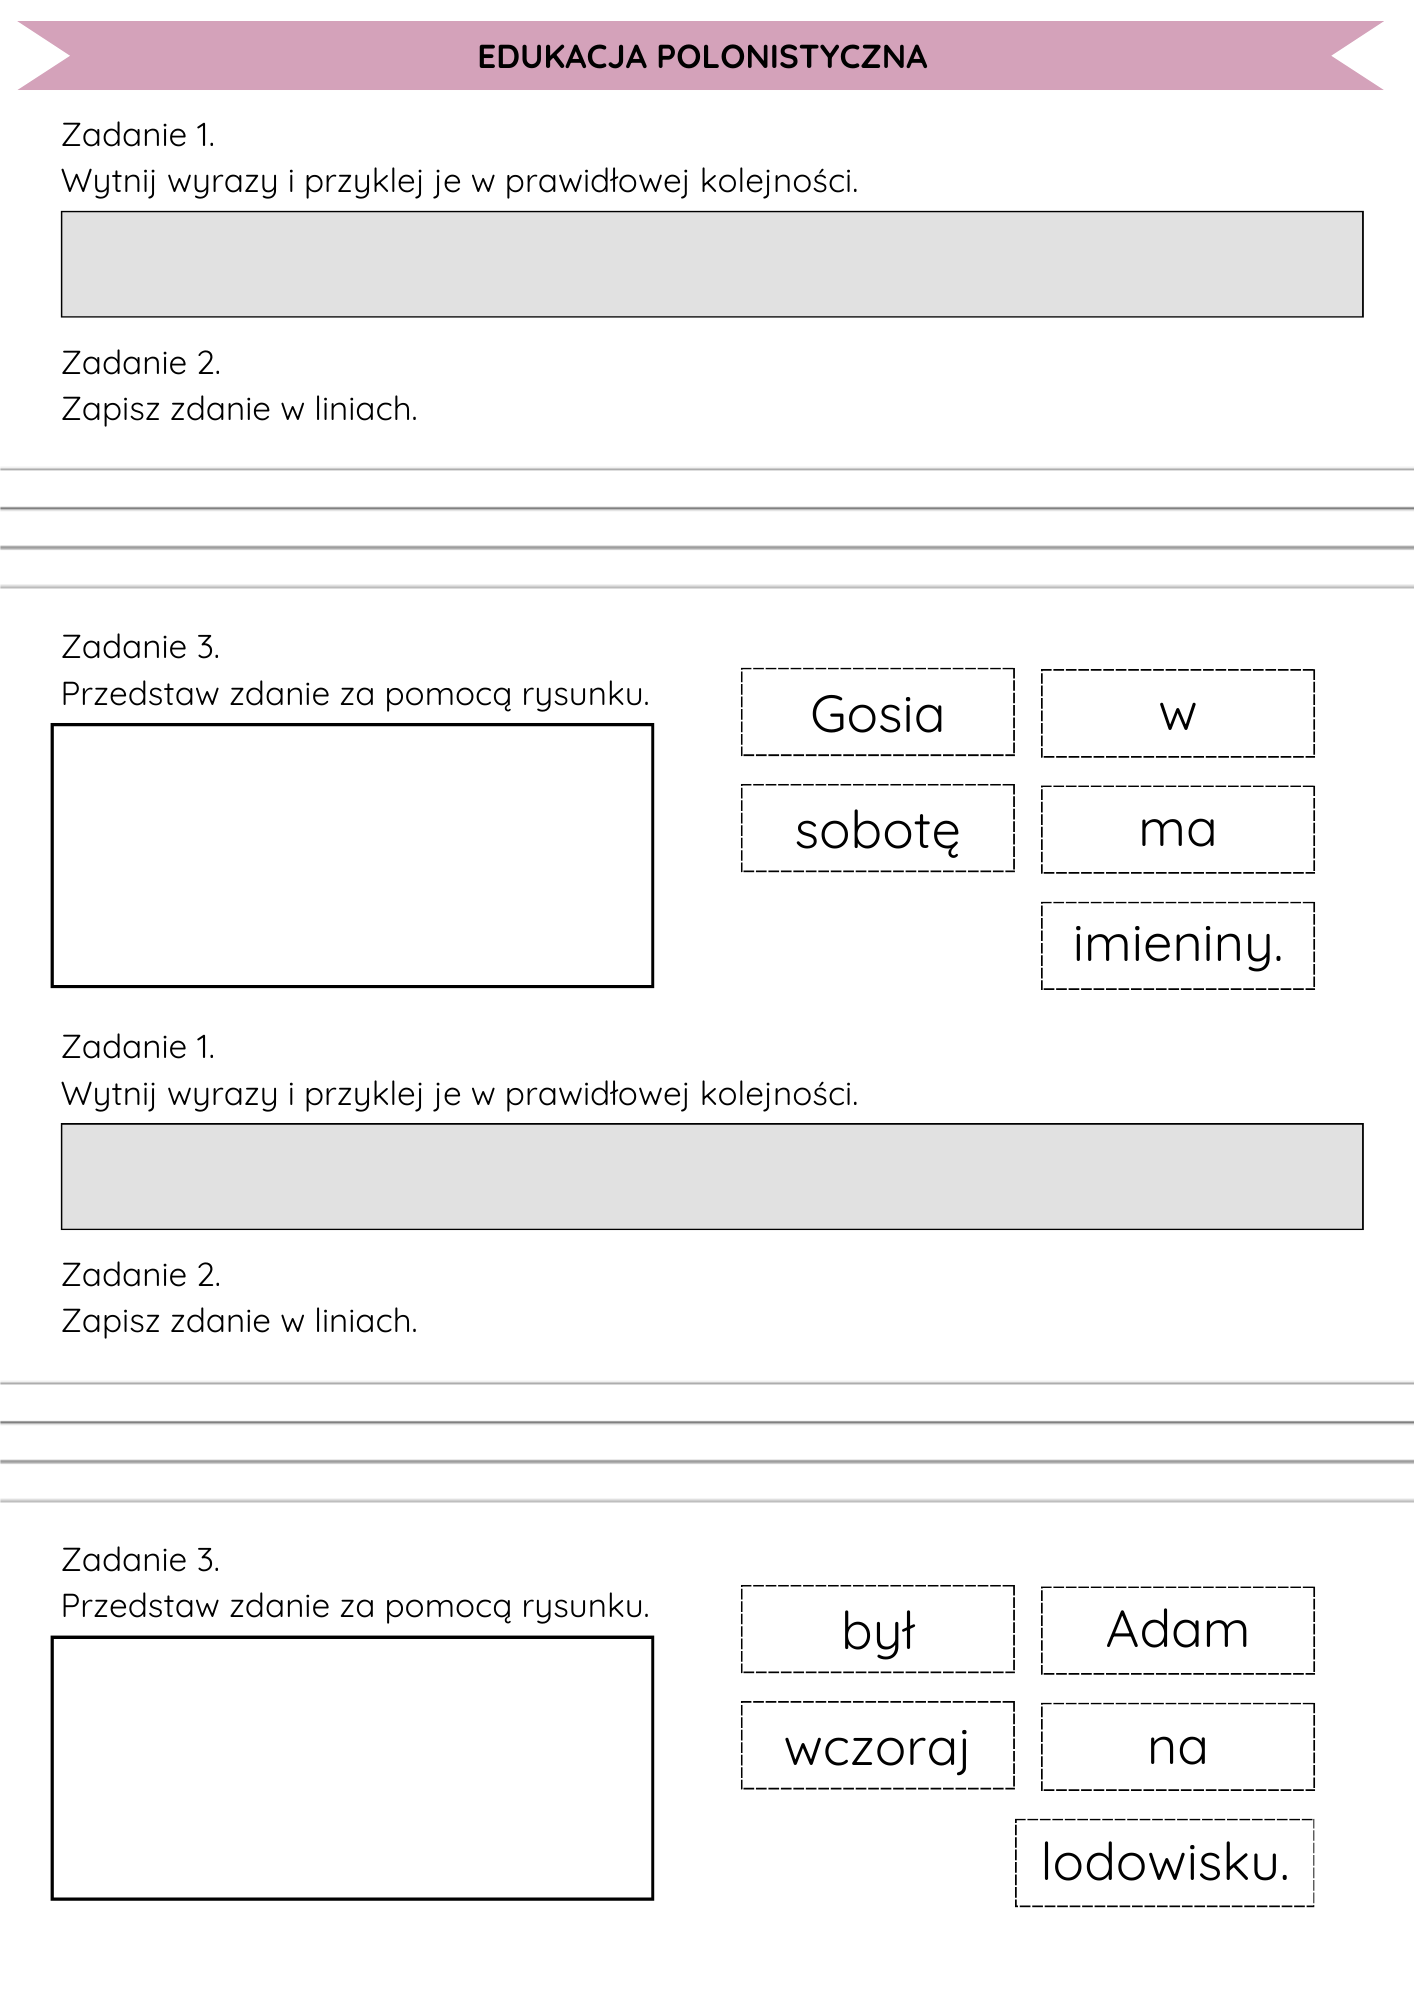Click the single-letter 'w' word card

tap(1177, 714)
